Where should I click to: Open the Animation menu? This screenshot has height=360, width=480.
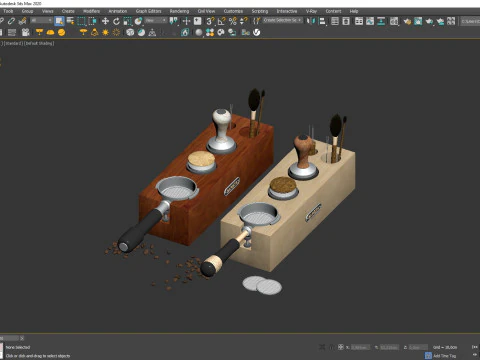[118, 11]
